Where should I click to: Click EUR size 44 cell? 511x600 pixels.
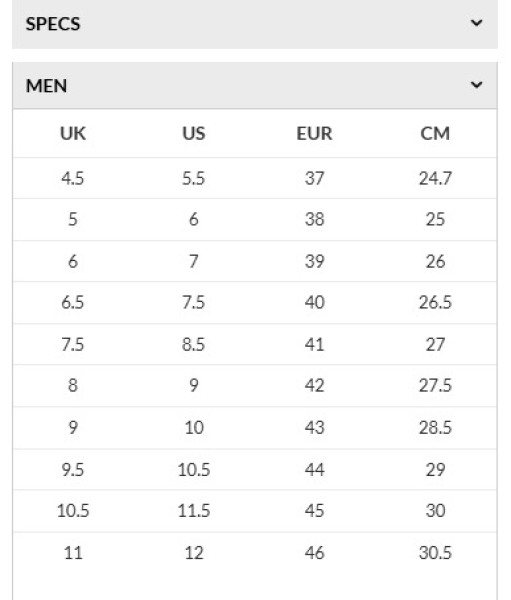point(314,470)
